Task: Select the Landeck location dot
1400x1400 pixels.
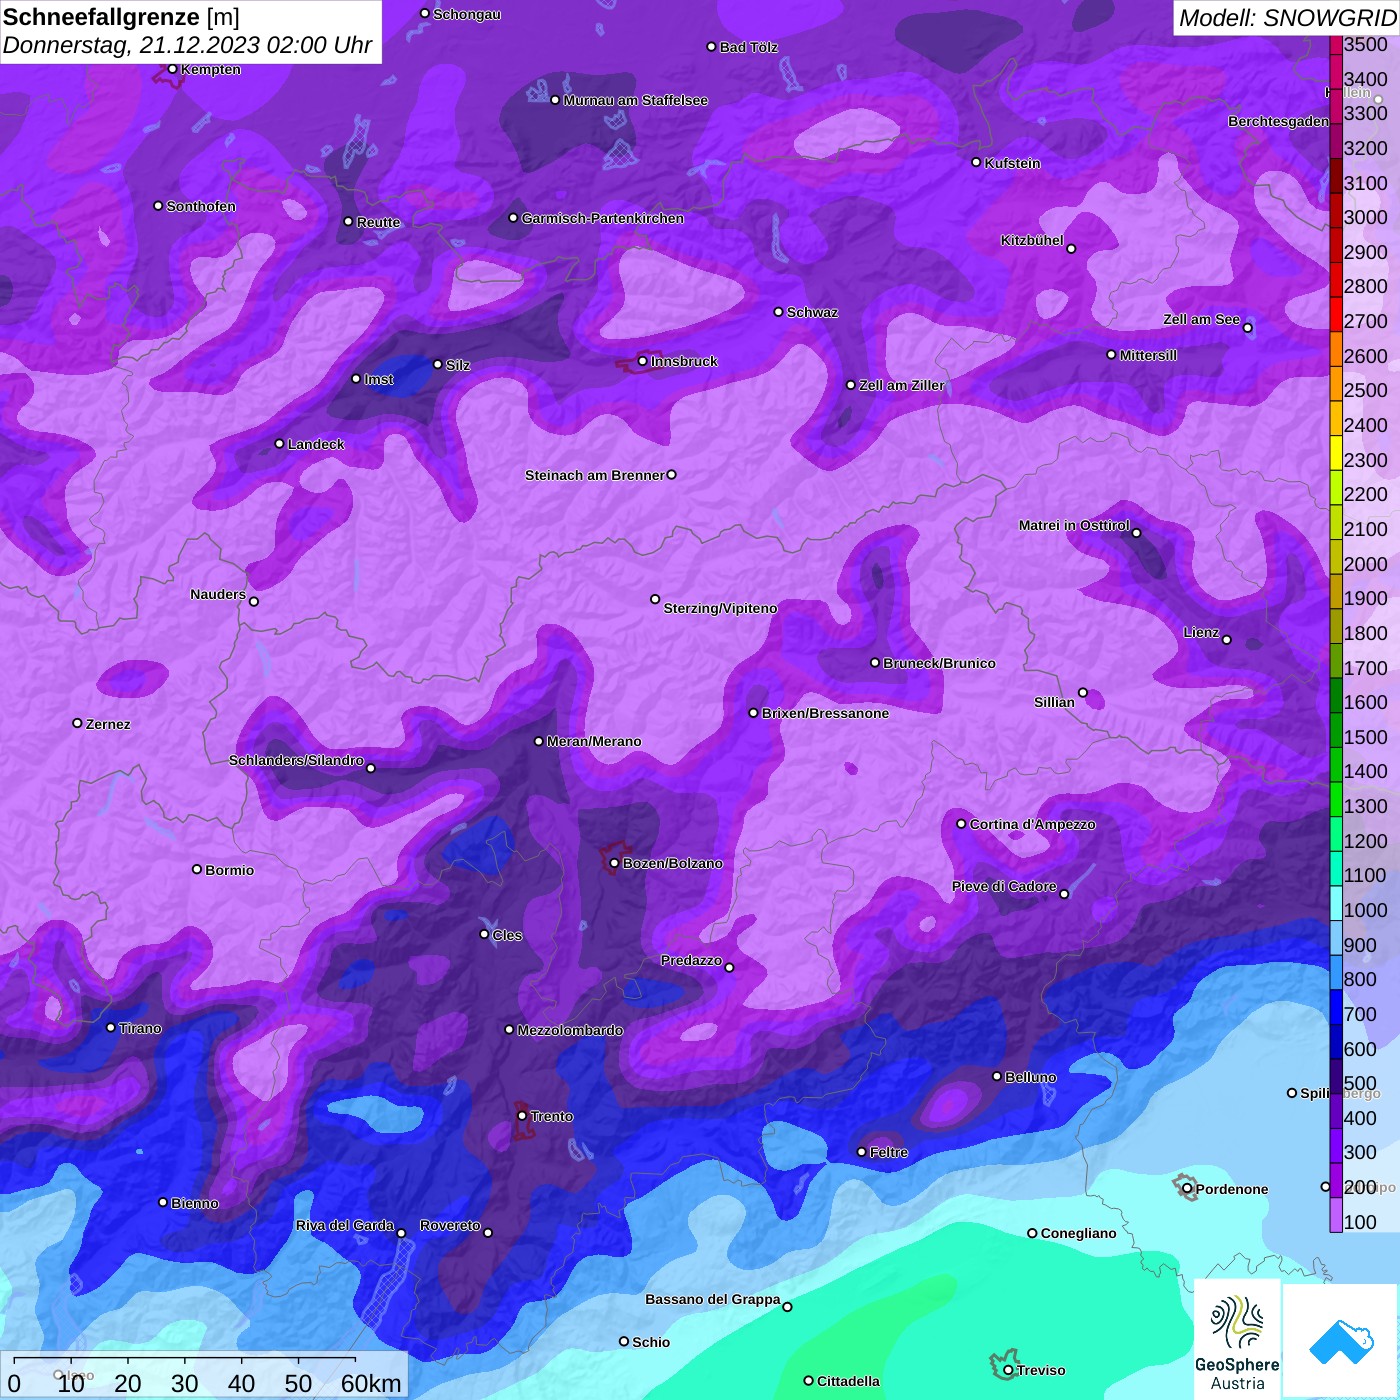Action: coord(280,443)
